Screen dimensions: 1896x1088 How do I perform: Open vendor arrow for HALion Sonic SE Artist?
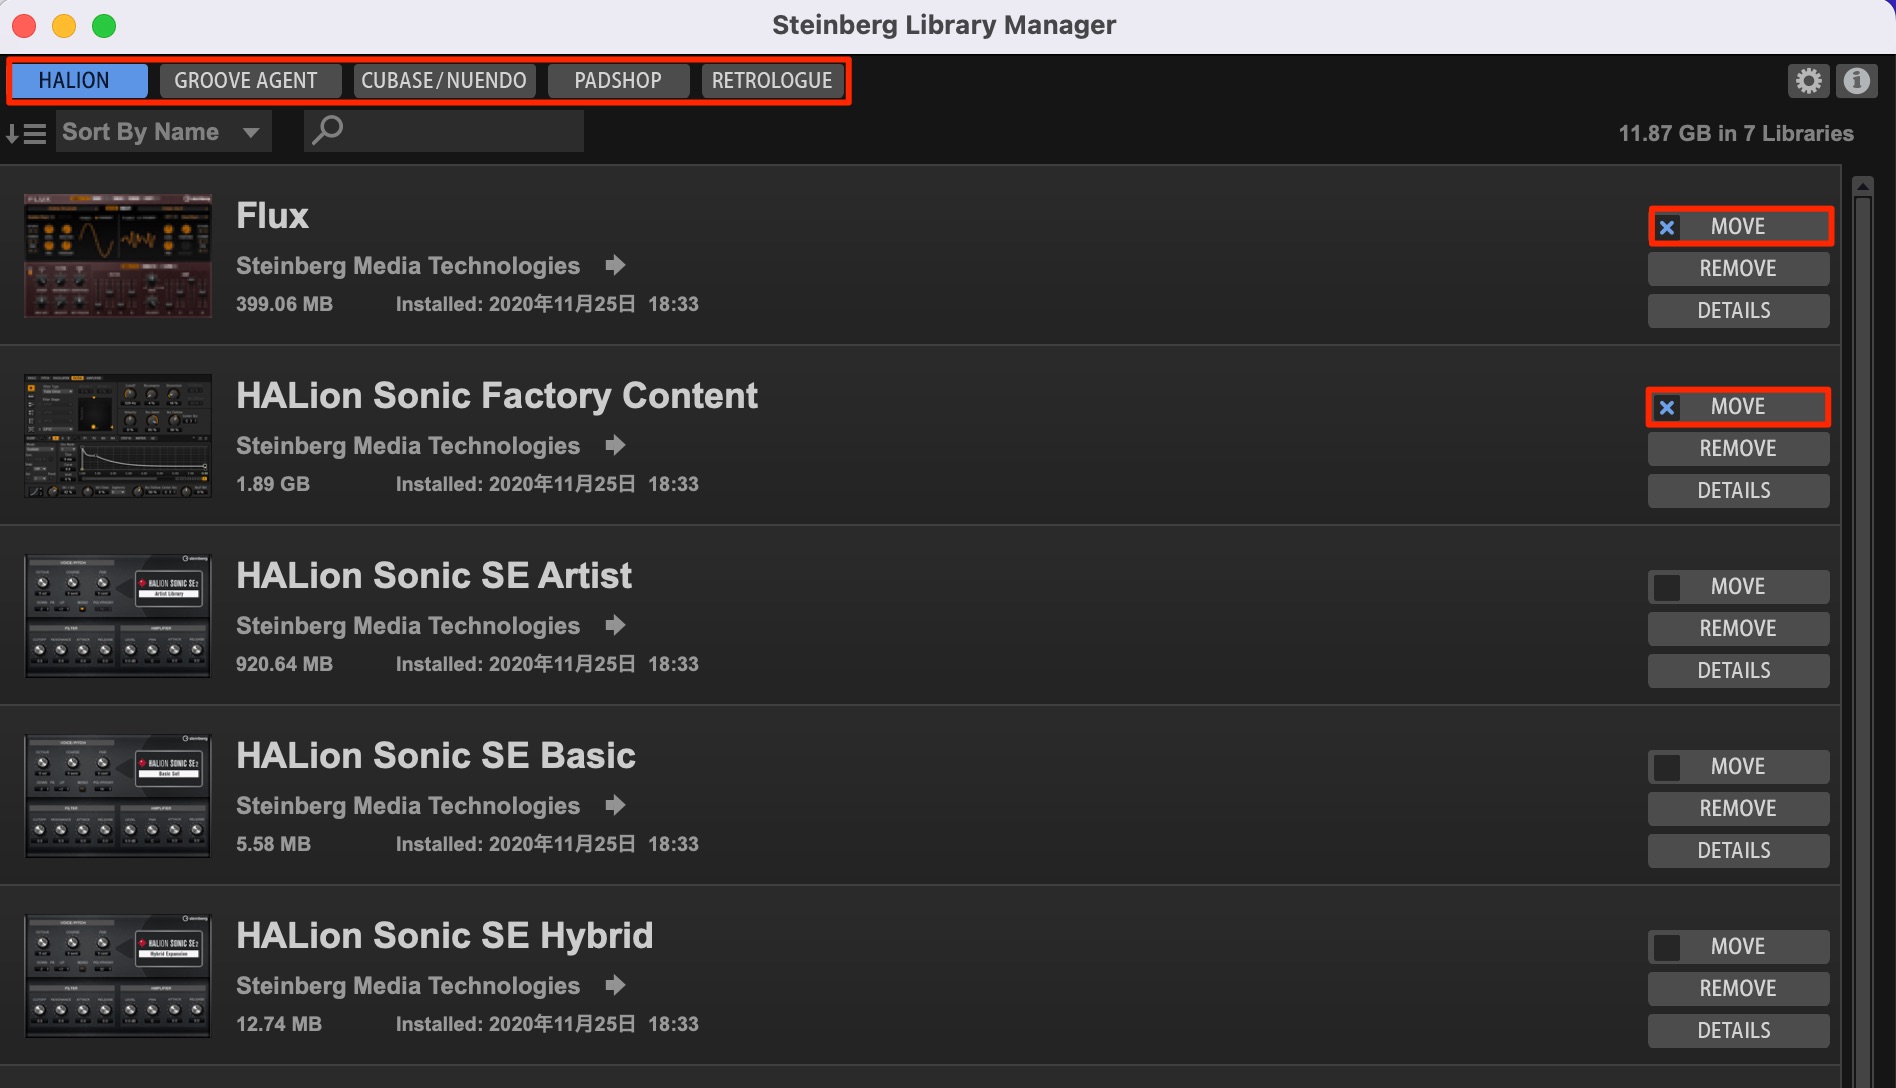[615, 625]
